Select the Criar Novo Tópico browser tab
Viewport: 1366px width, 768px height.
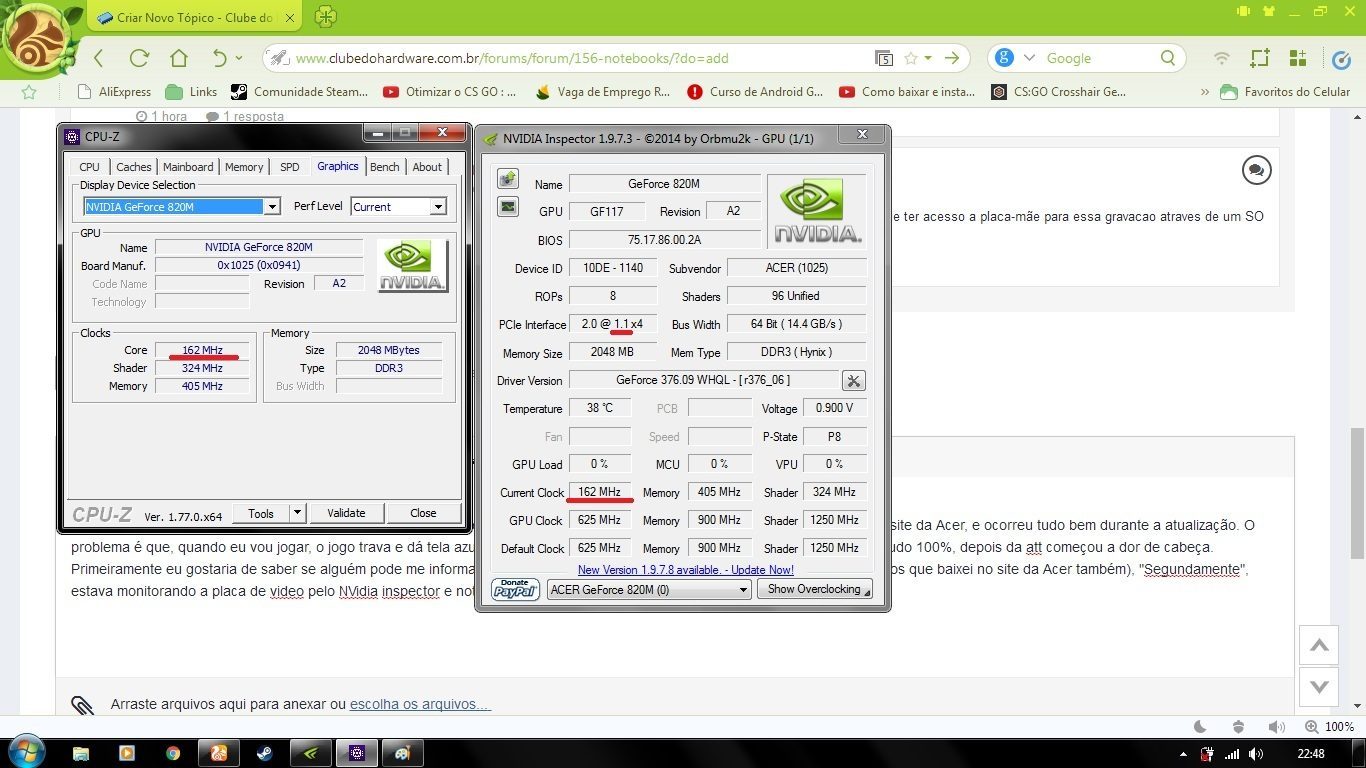click(195, 18)
